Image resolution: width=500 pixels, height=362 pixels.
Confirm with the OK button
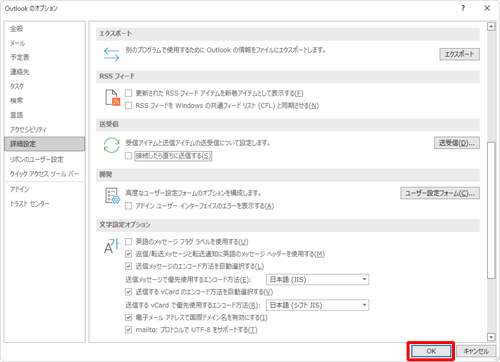point(431,351)
